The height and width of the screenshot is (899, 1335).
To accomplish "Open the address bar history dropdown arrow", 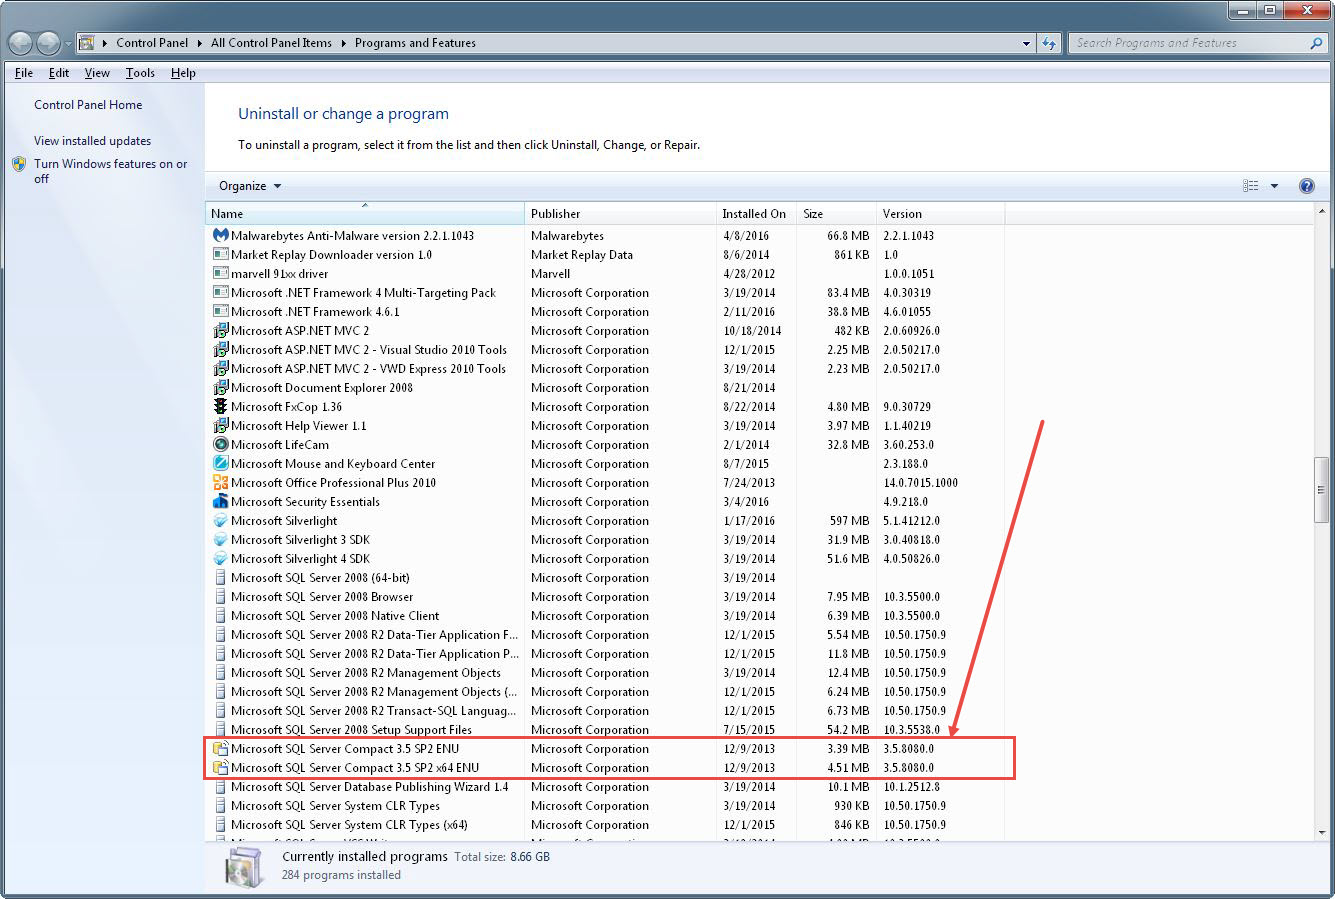I will pos(1026,43).
